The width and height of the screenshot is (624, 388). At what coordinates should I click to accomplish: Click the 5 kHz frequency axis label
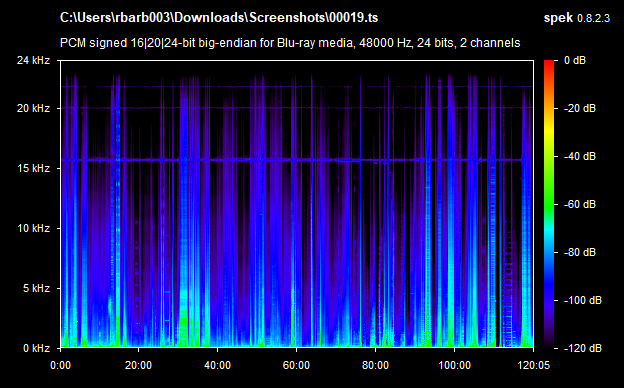click(x=36, y=289)
